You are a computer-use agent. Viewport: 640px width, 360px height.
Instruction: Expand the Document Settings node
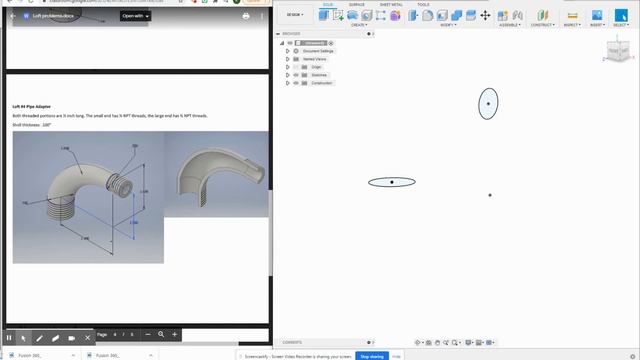point(287,51)
